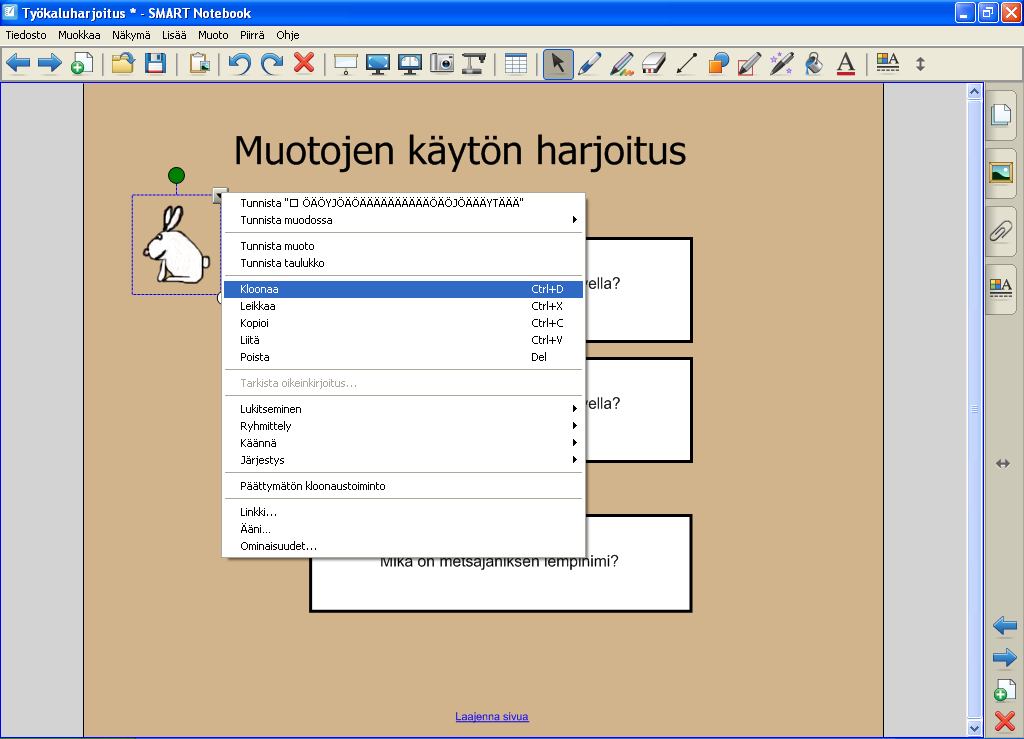
Task: Select the Shape Recognition Pen tool
Action: pyautogui.click(x=750, y=63)
